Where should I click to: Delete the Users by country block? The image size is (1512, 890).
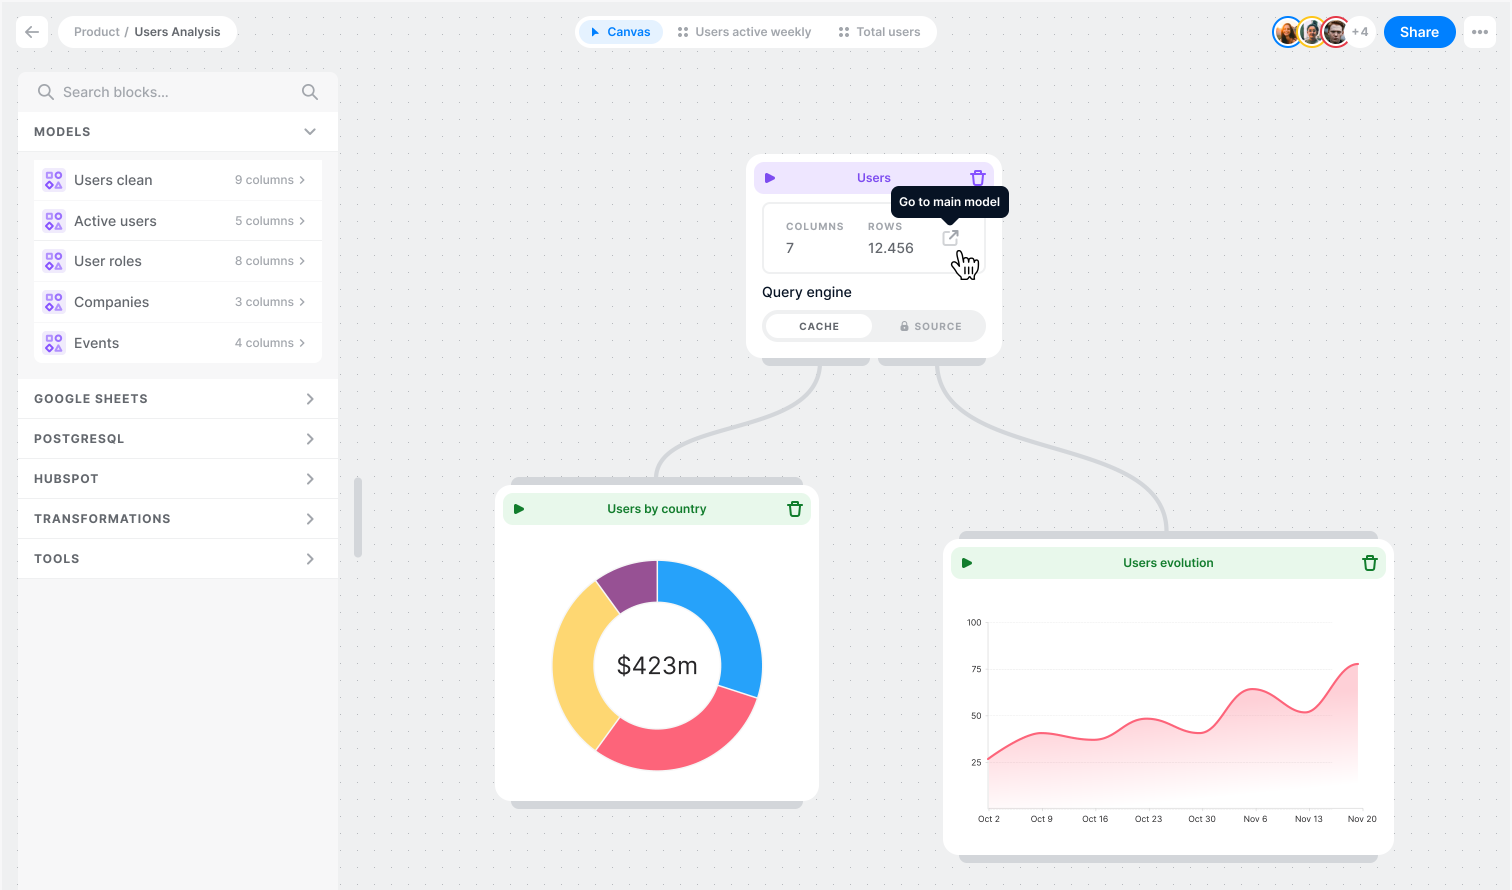pos(795,509)
